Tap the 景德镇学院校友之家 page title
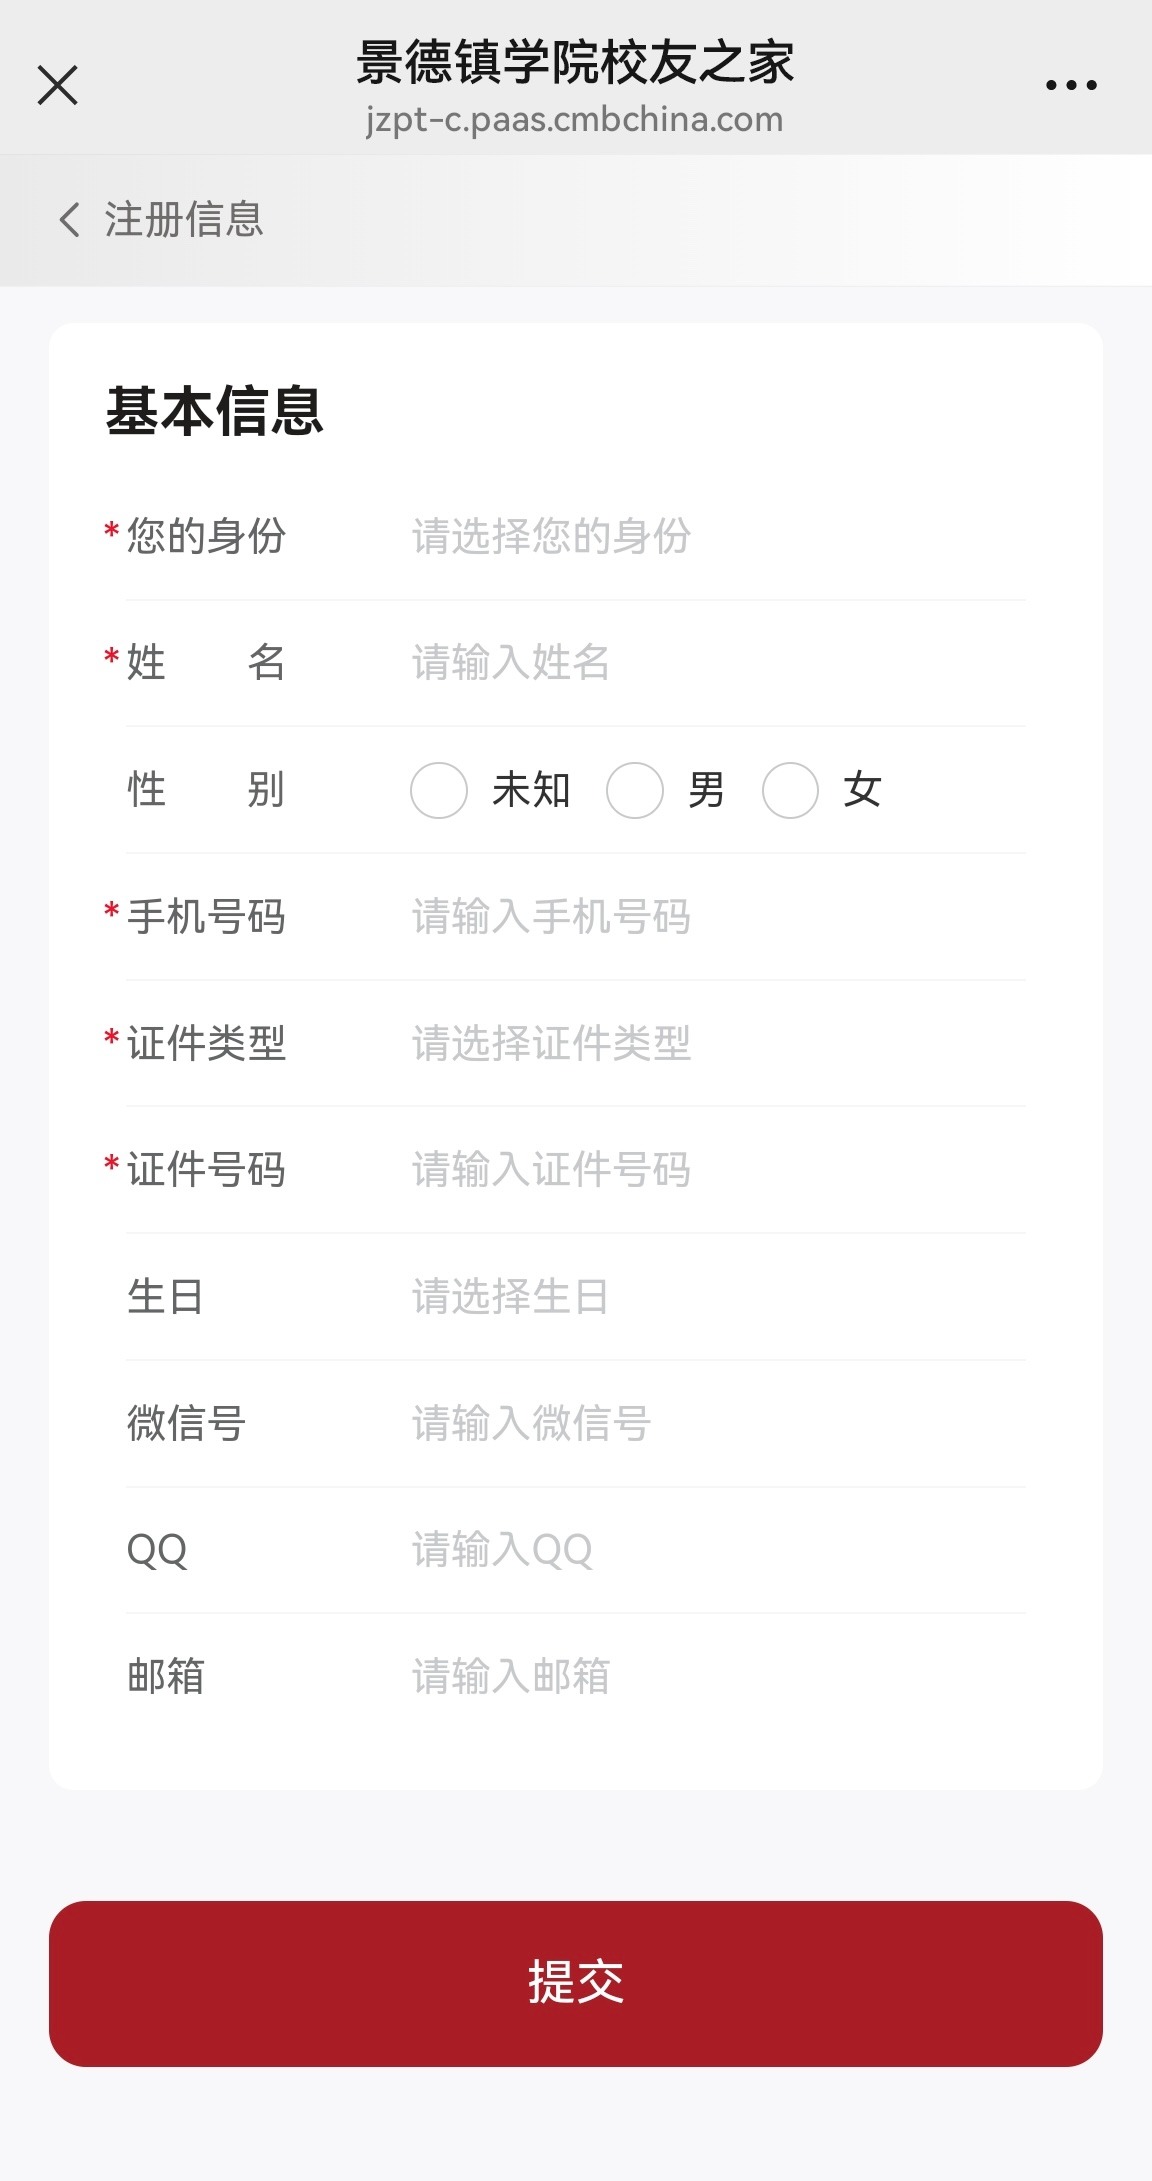The width and height of the screenshot is (1152, 2181). click(575, 62)
